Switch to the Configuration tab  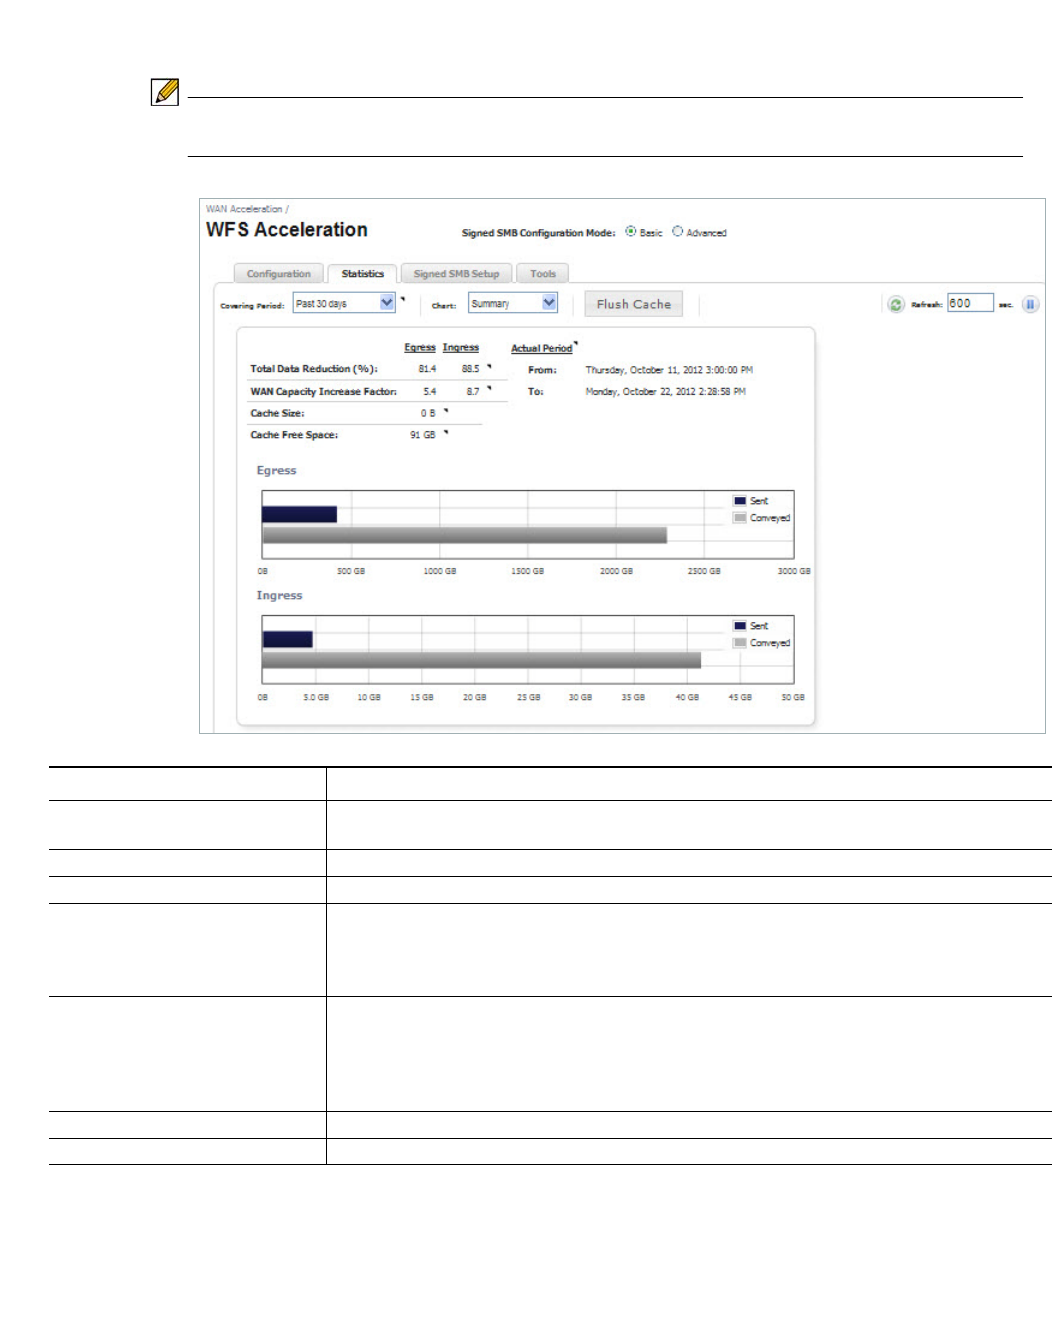pos(278,273)
